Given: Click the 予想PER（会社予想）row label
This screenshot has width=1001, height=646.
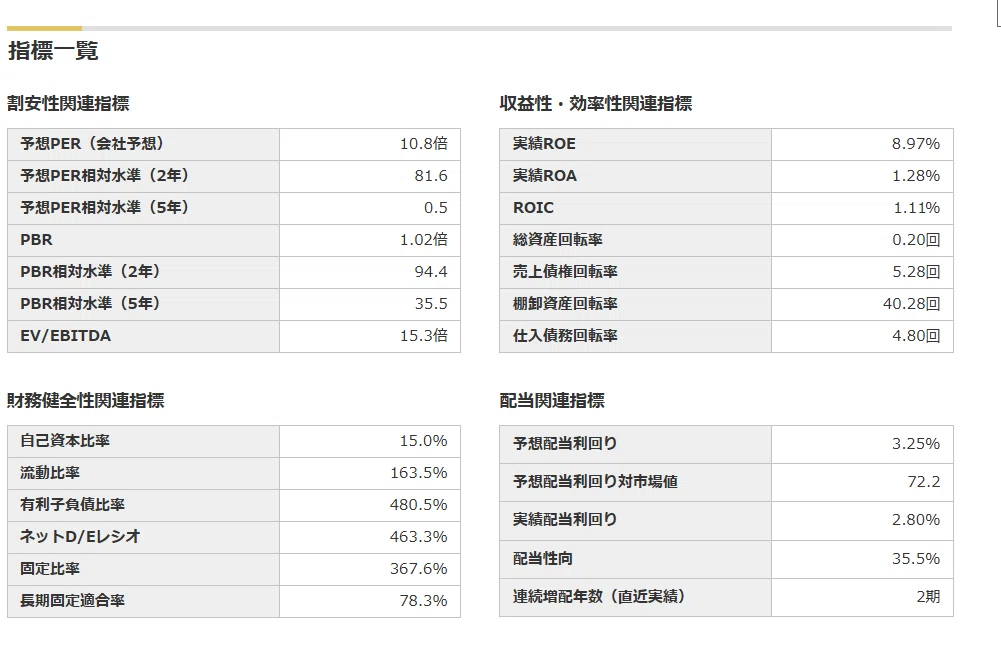Looking at the screenshot, I should click(93, 144).
